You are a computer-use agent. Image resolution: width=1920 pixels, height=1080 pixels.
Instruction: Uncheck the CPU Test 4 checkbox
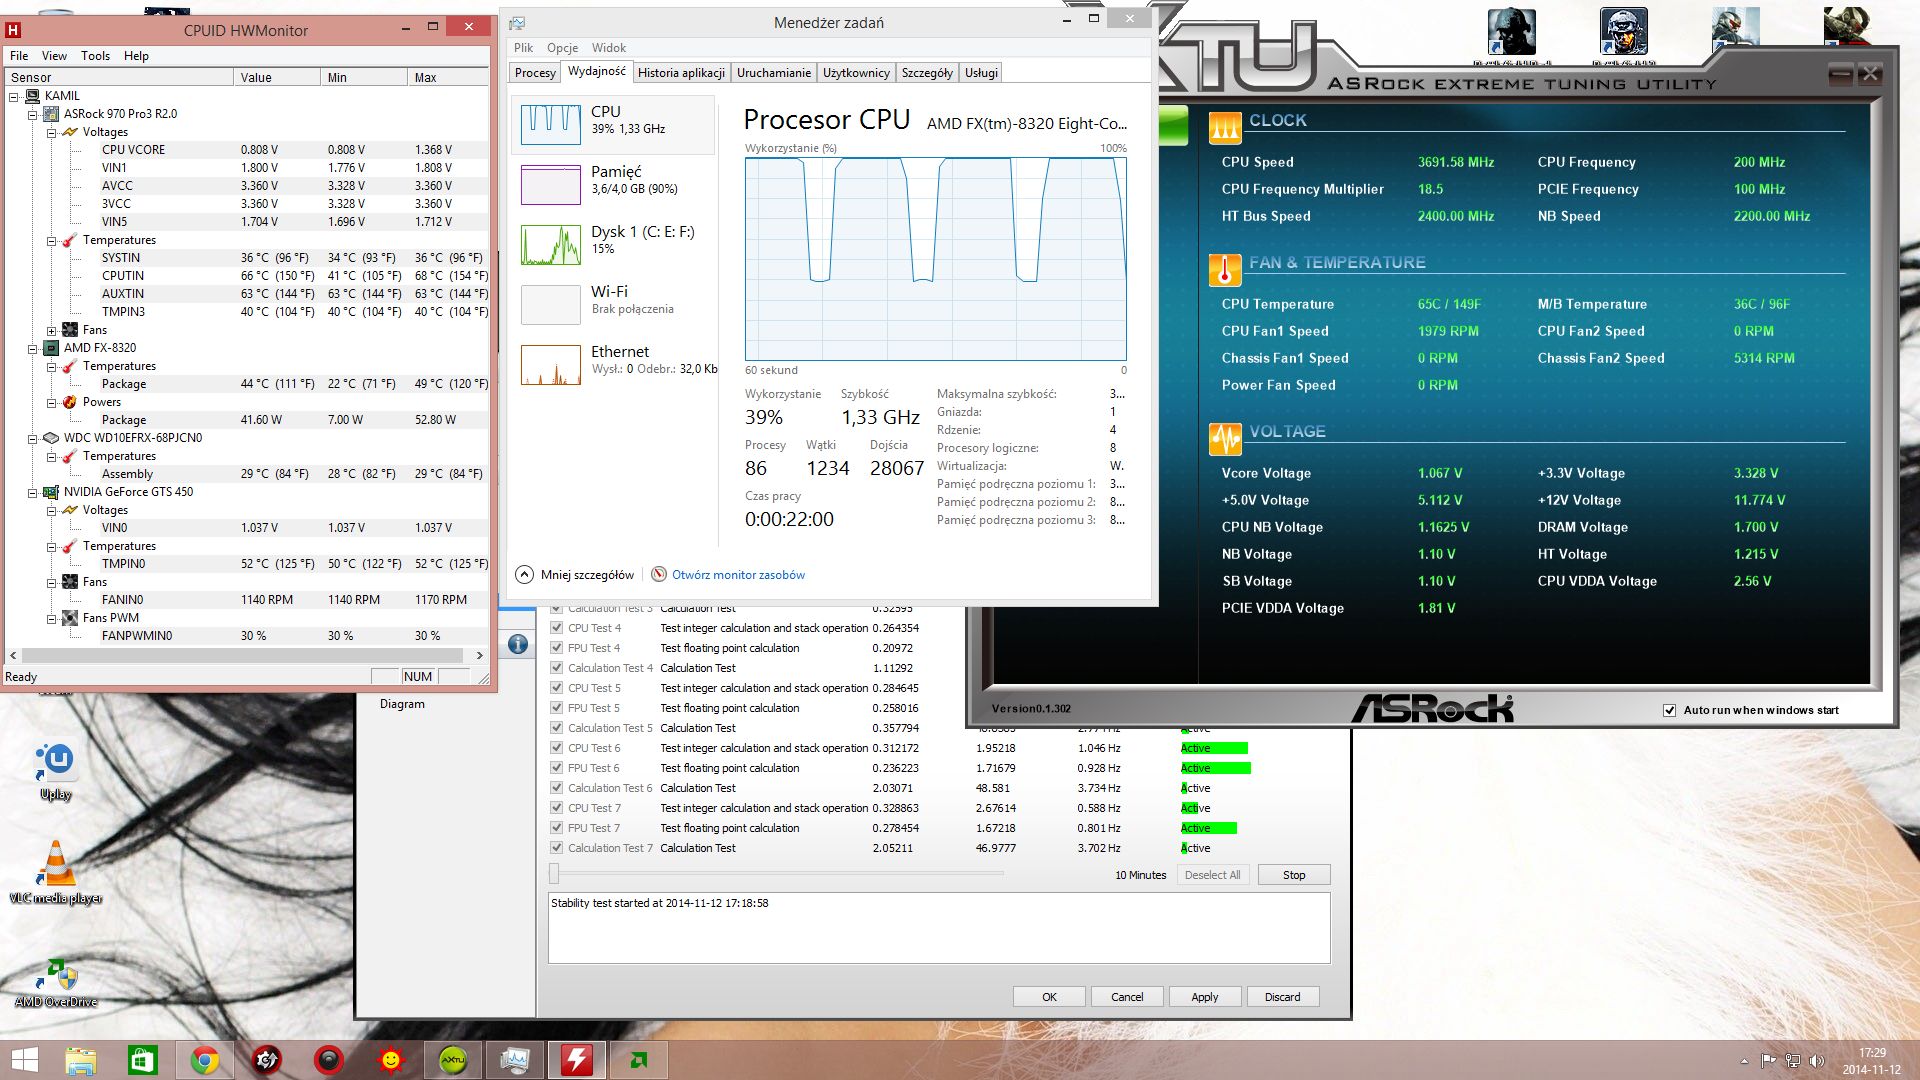557,628
